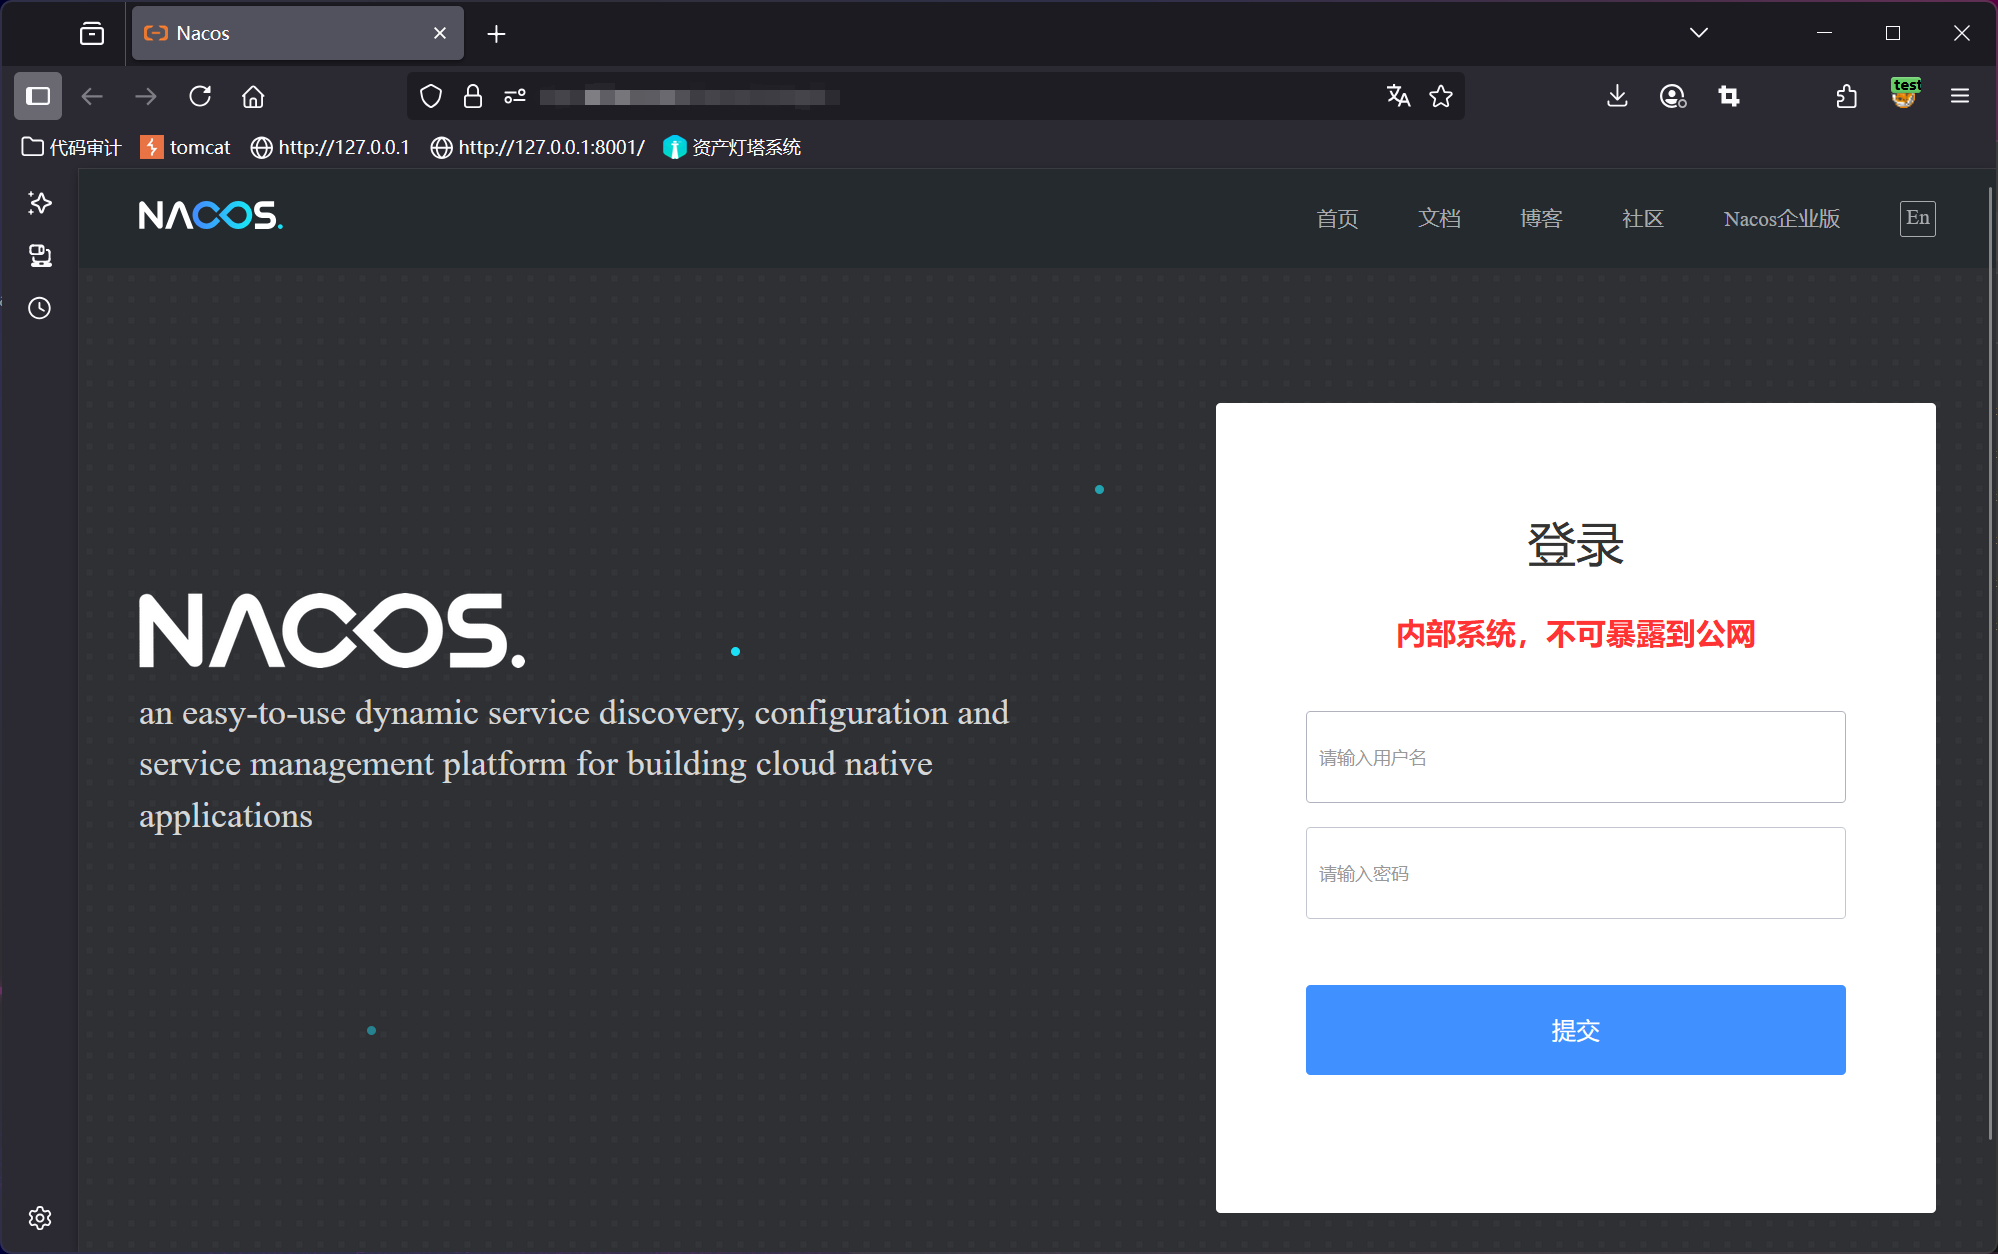
Task: Click the blue 提交 submit button
Action: click(1575, 1030)
